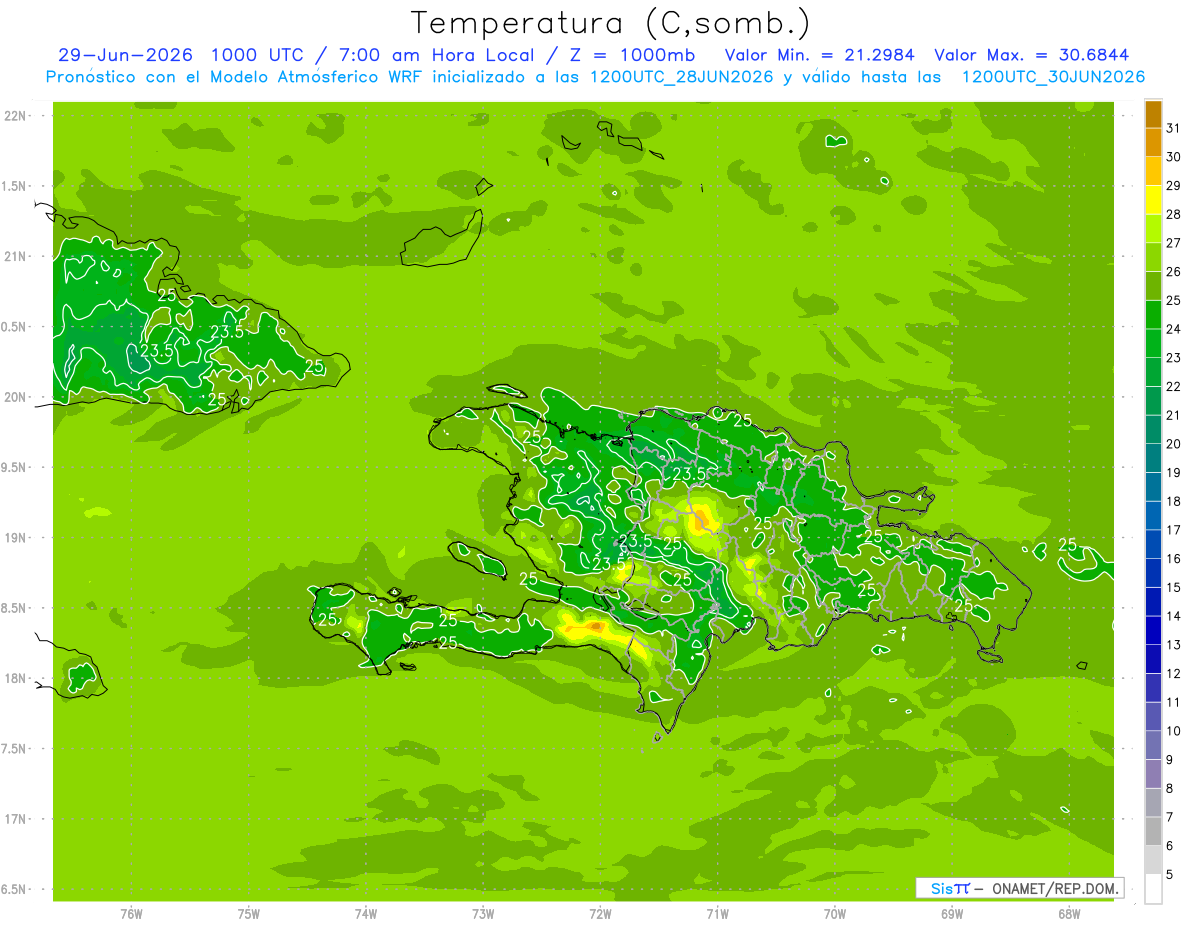Click the "71W" longitude axis label
Screen dimensions: 1200x927
click(x=717, y=914)
